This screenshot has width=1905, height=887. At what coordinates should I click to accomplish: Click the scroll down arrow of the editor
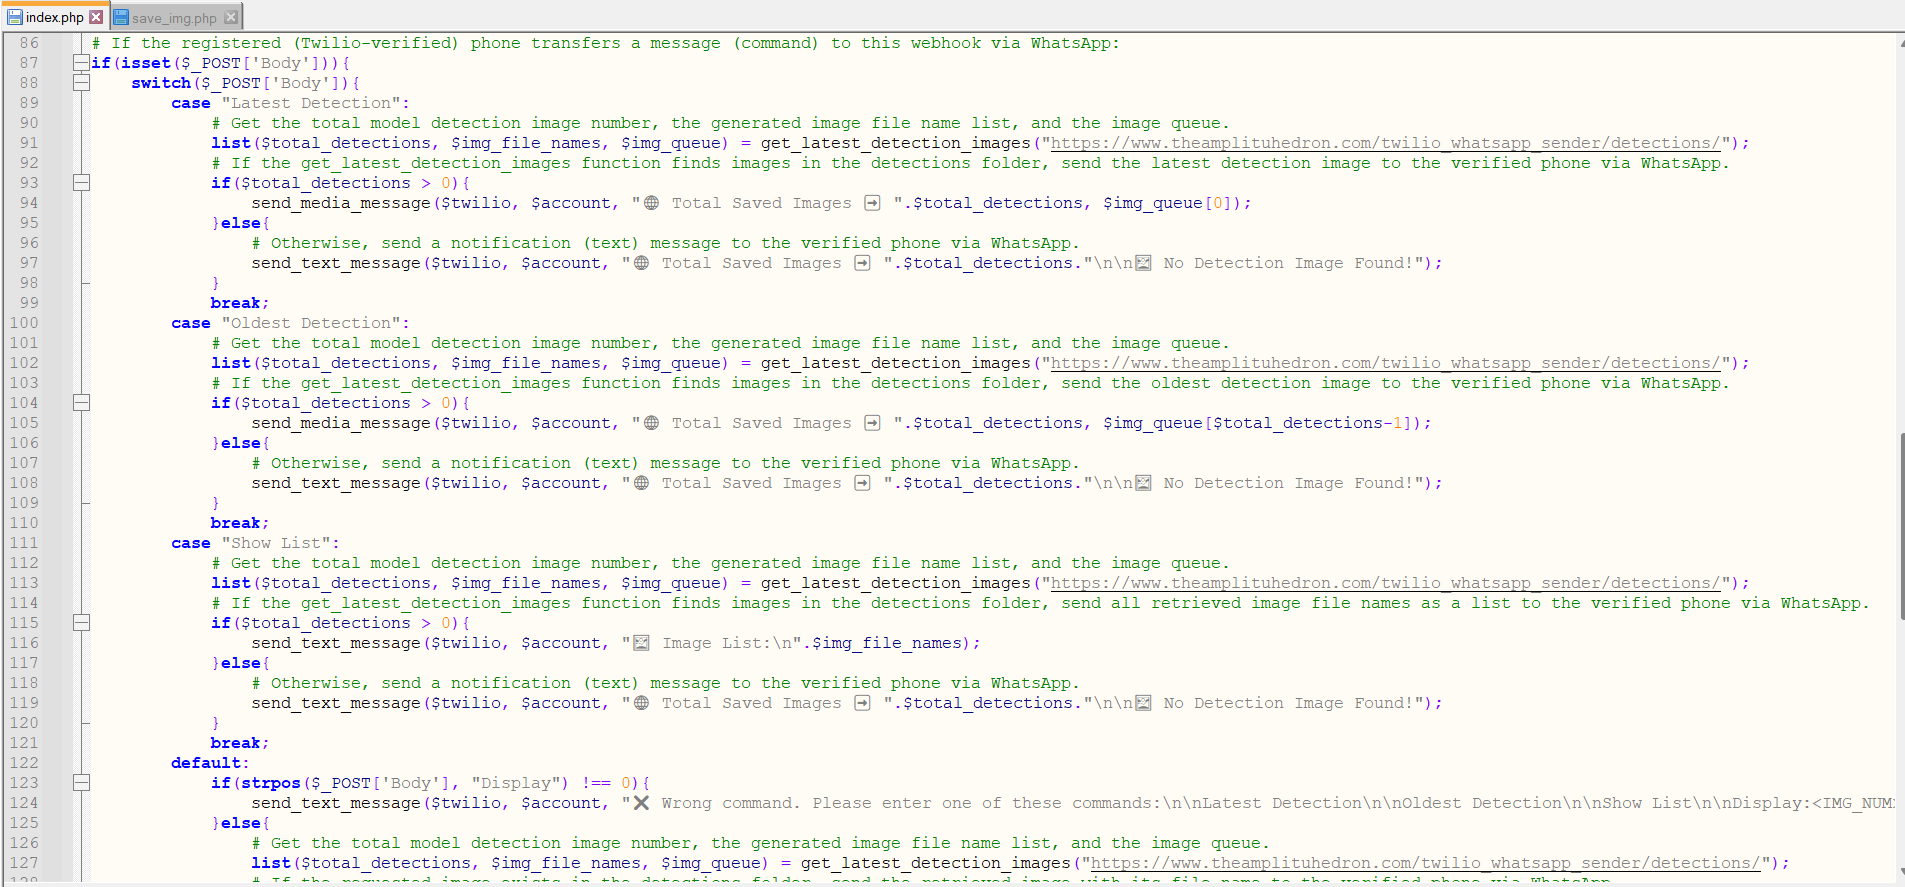(x=1900, y=872)
